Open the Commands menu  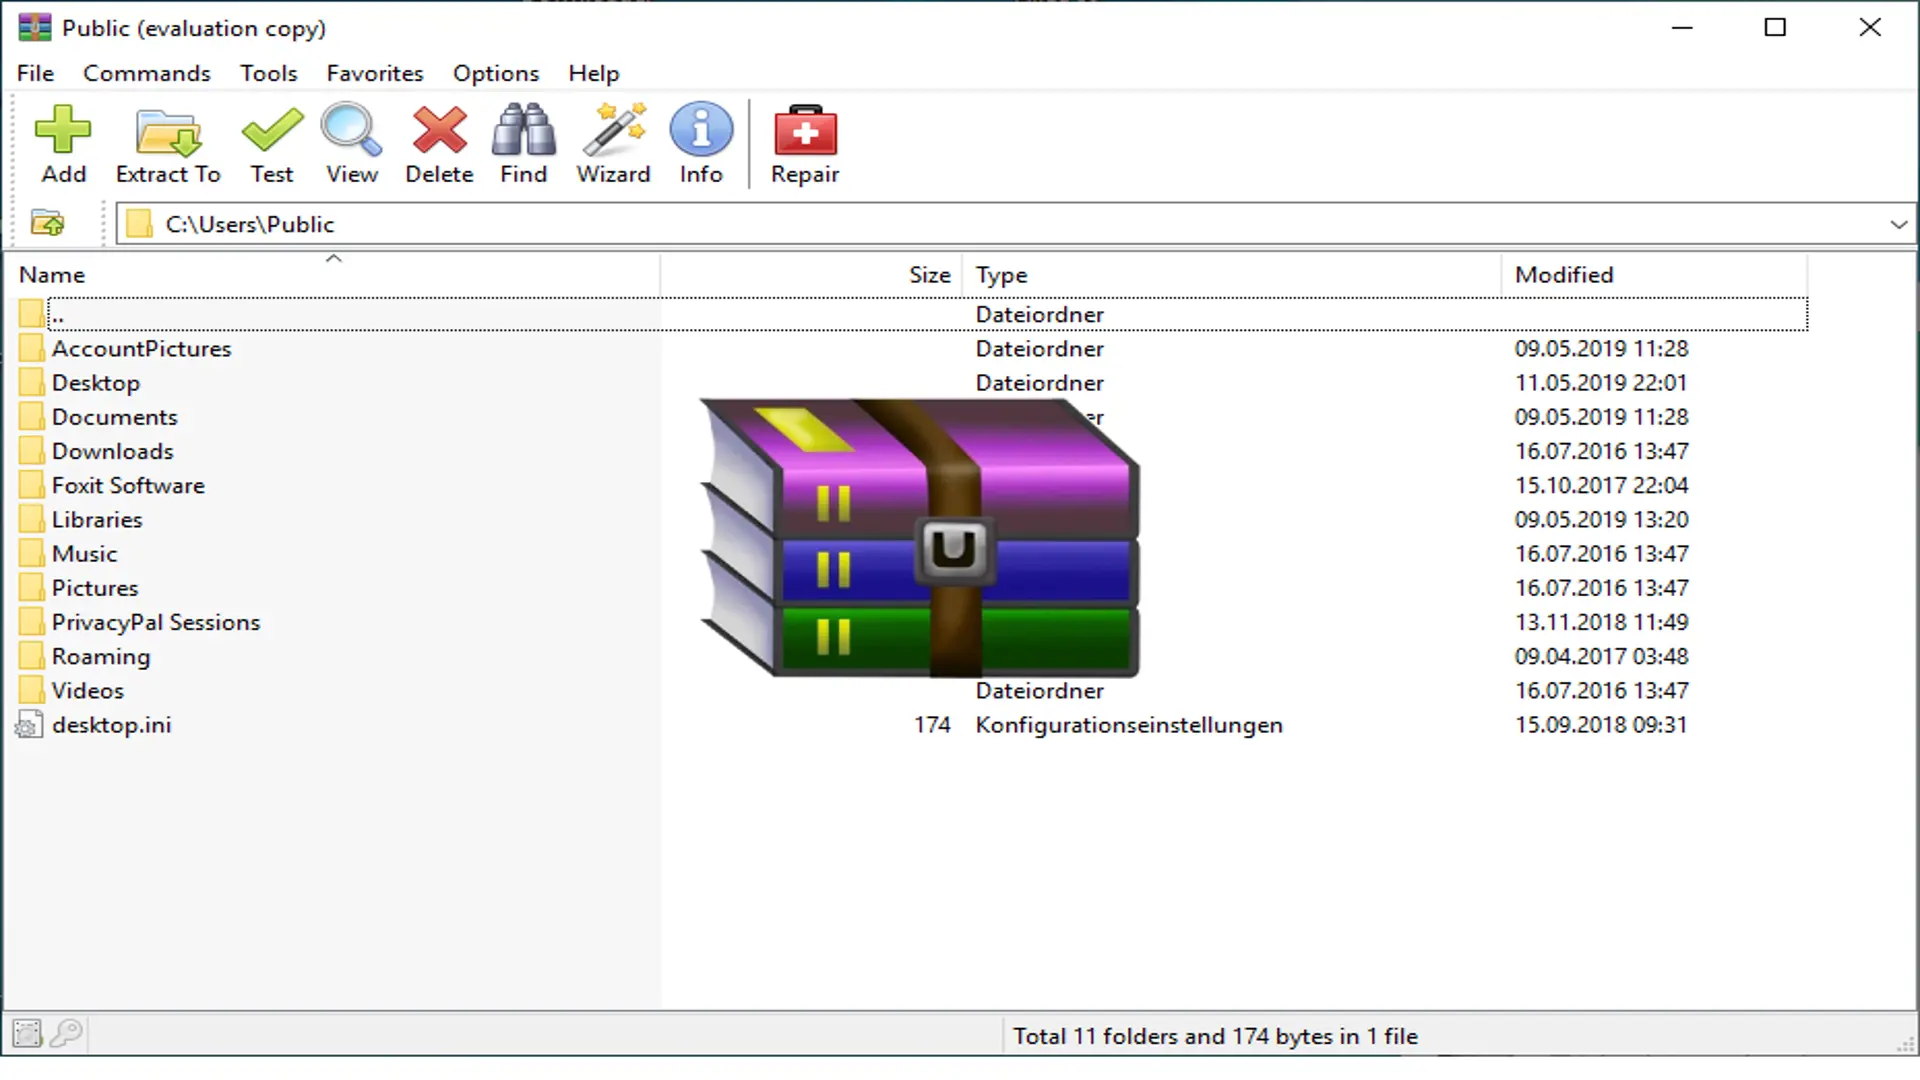point(146,73)
